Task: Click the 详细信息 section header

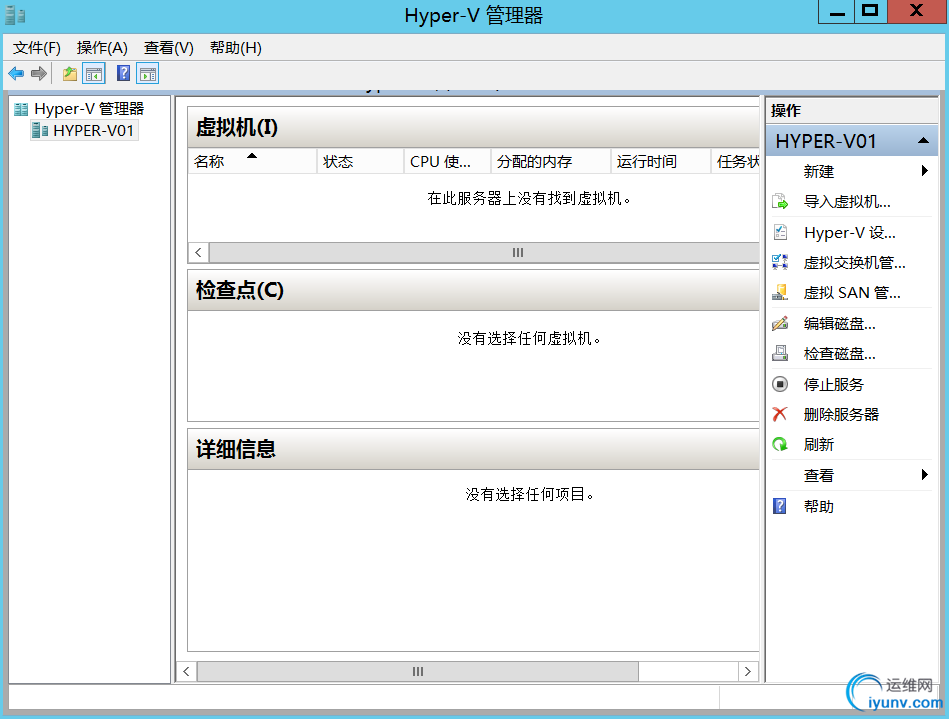Action: [473, 449]
